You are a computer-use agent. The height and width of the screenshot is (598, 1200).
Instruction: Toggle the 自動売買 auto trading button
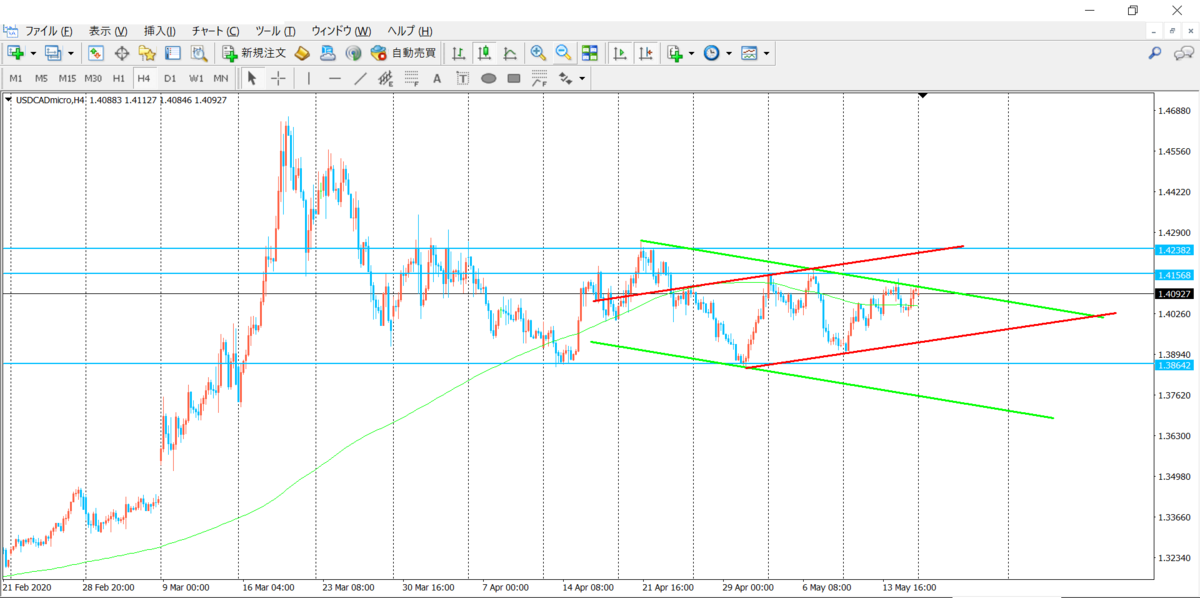point(403,53)
